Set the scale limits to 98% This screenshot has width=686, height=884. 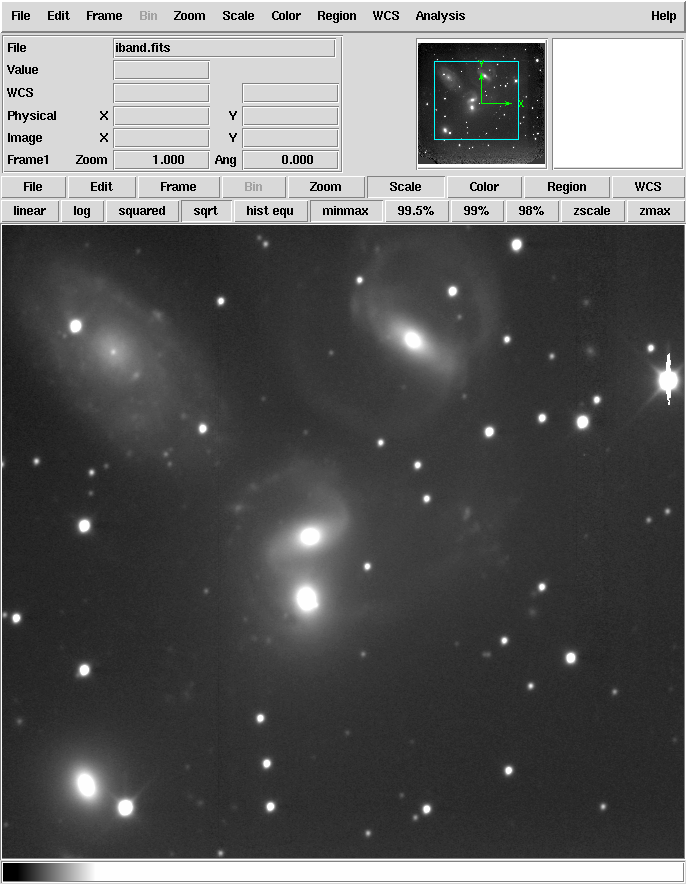(531, 211)
